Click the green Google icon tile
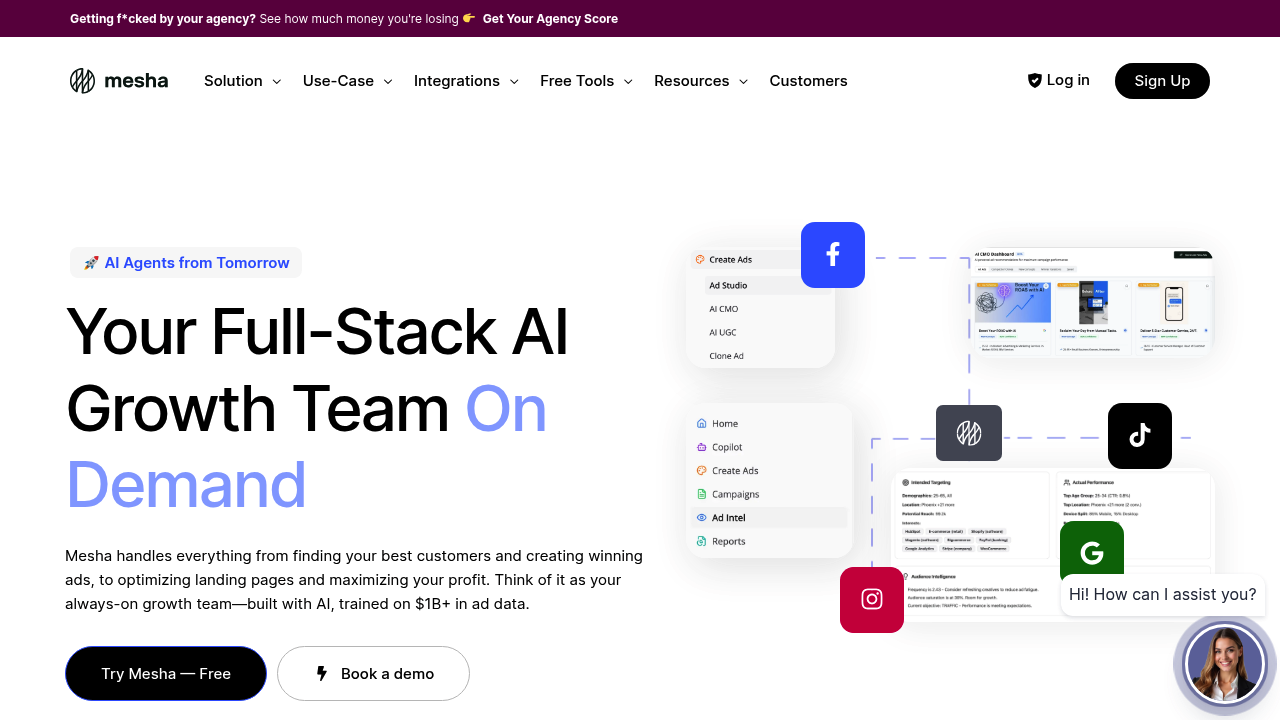 (x=1091, y=549)
